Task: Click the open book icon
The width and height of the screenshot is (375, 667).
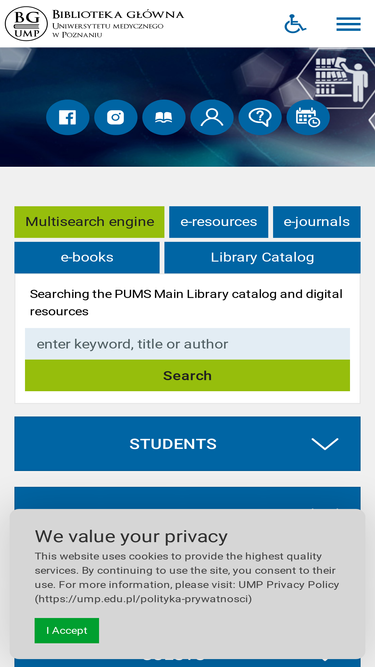Action: click(164, 117)
